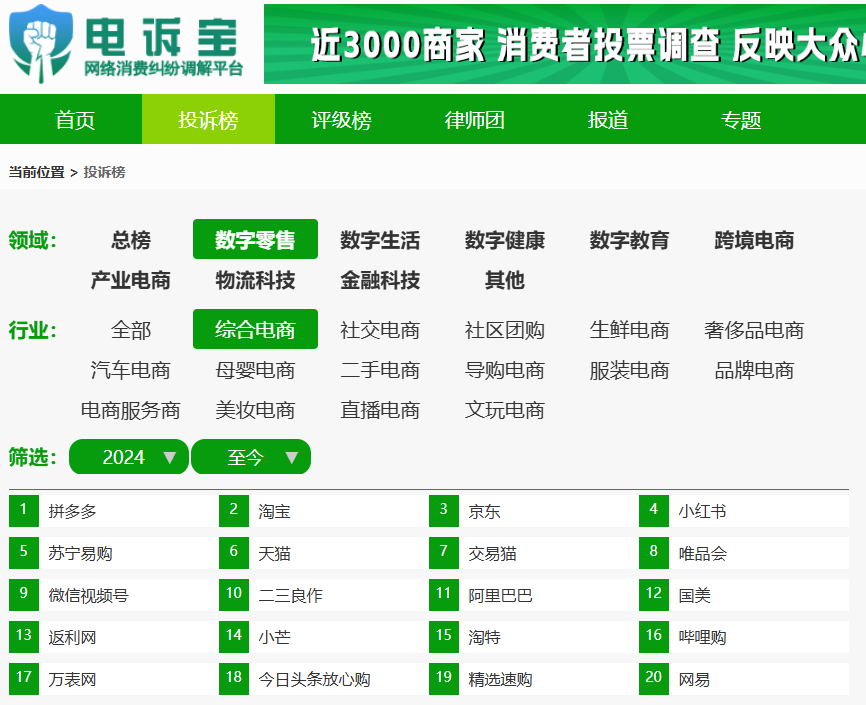
Task: Go to the 报道 tab
Action: (608, 120)
